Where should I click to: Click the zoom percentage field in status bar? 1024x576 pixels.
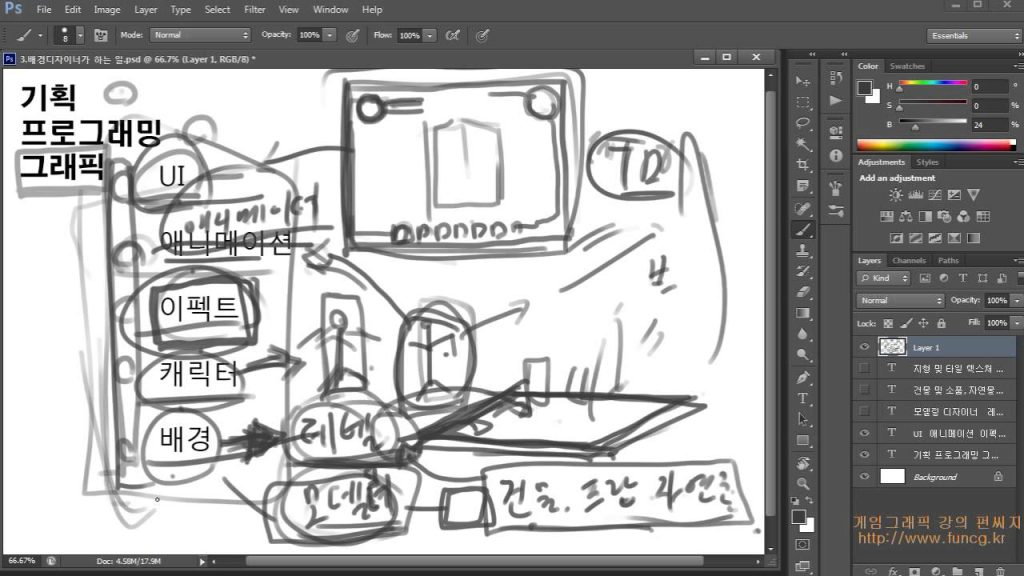[x=22, y=560]
